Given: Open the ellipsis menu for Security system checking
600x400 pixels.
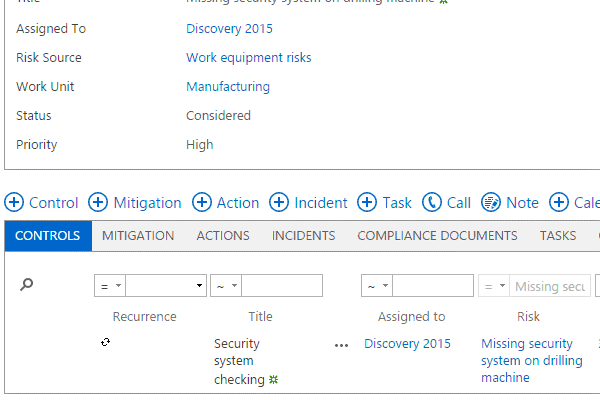Looking at the screenshot, I should [x=341, y=345].
